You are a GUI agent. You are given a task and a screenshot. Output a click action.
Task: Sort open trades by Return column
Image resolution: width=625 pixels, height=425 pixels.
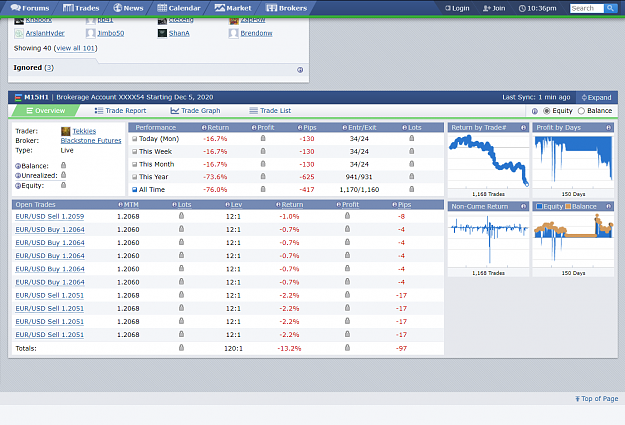(x=292, y=205)
